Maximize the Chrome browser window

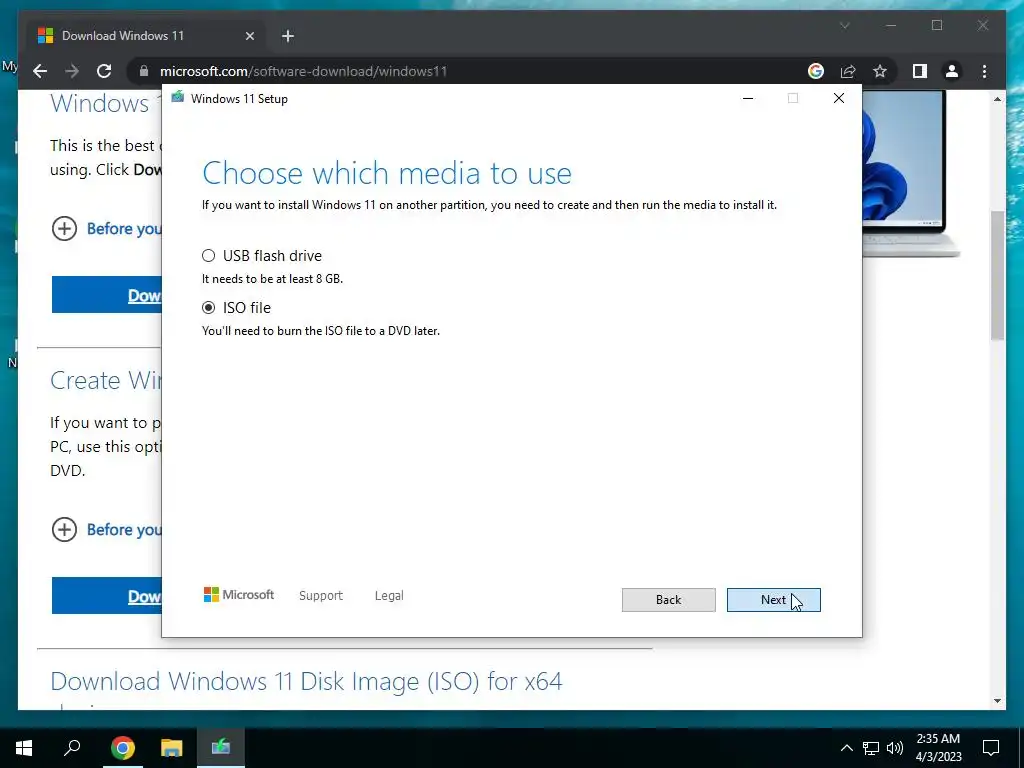(x=937, y=25)
